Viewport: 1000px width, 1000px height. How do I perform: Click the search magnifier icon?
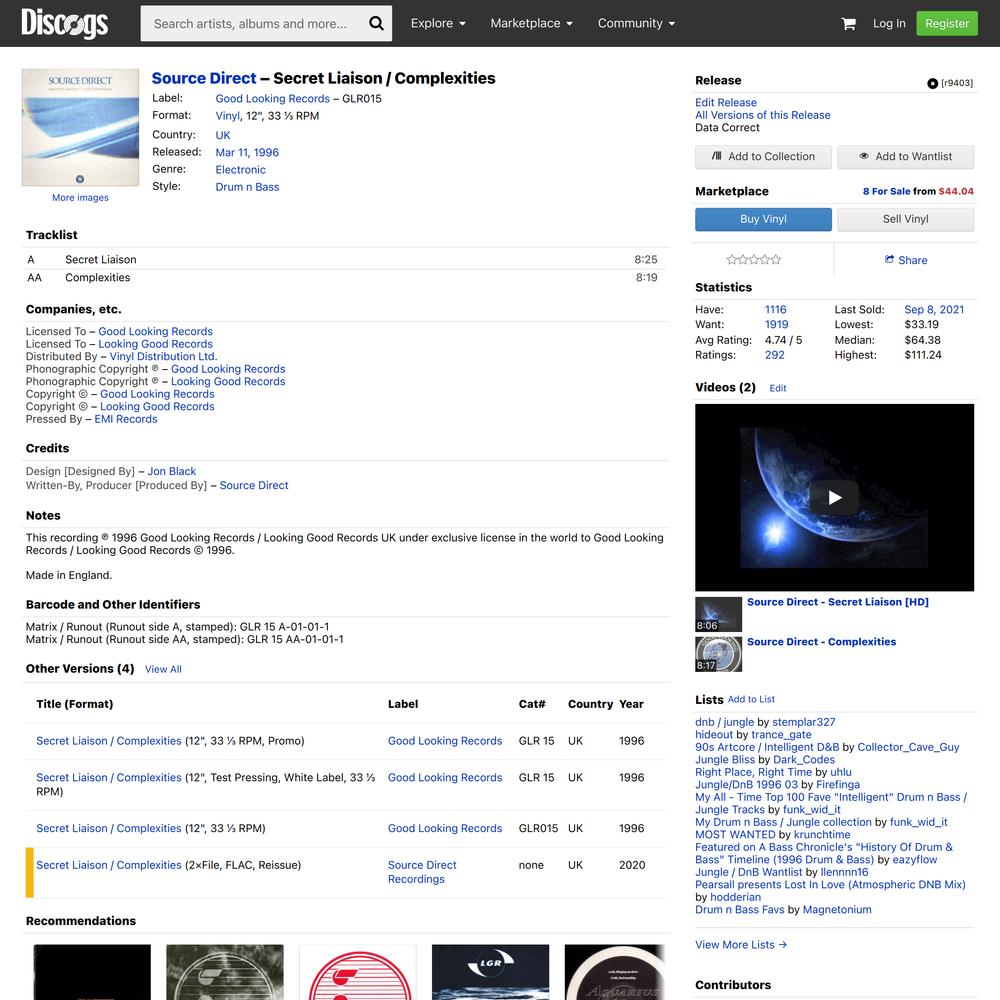pyautogui.click(x=376, y=24)
